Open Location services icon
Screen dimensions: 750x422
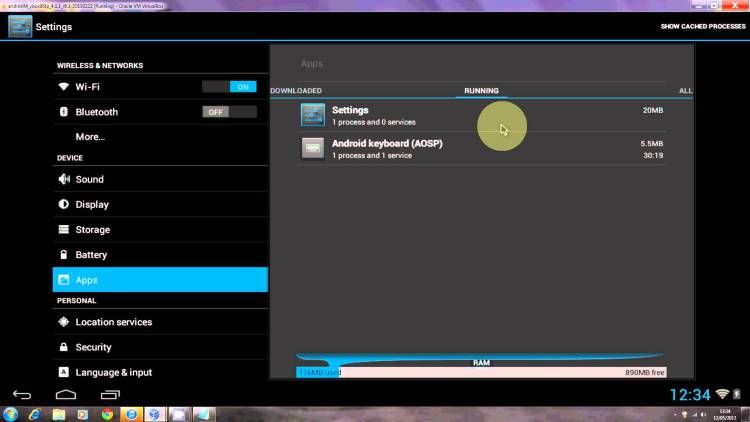coord(64,322)
